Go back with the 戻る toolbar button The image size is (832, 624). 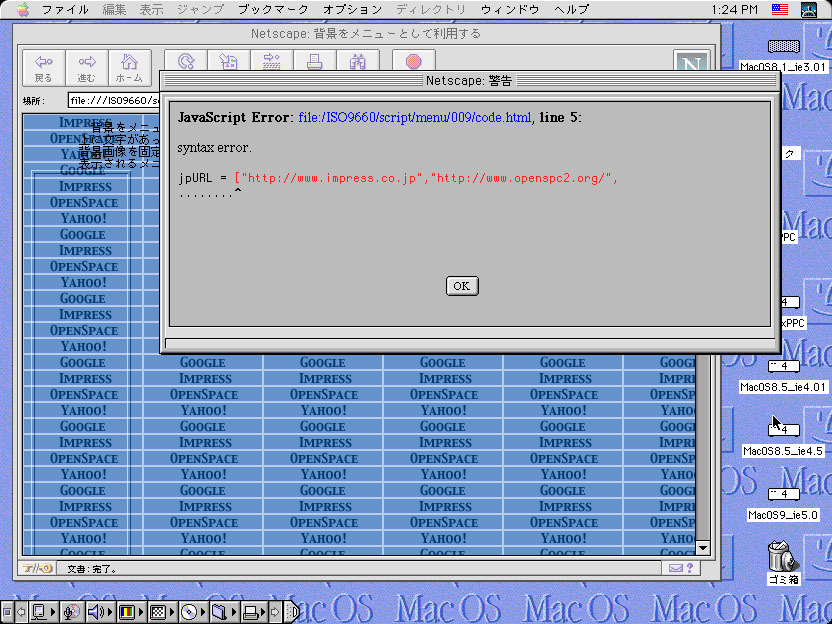44,68
